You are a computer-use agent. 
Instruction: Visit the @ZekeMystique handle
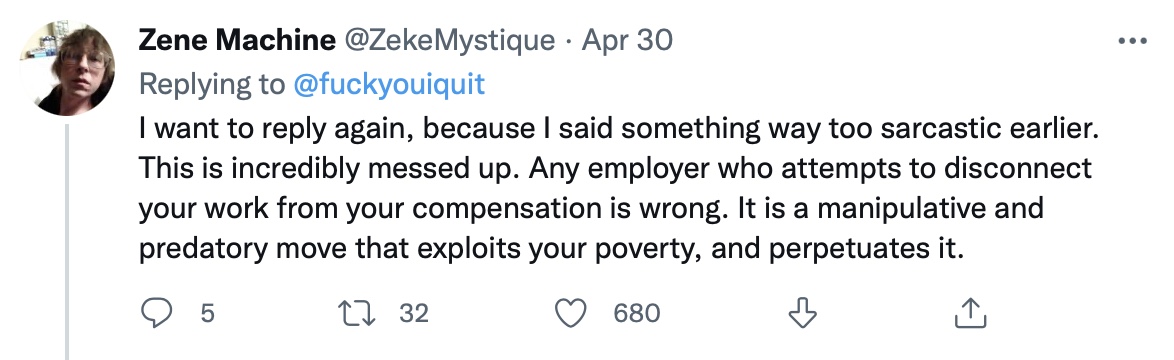tap(449, 41)
